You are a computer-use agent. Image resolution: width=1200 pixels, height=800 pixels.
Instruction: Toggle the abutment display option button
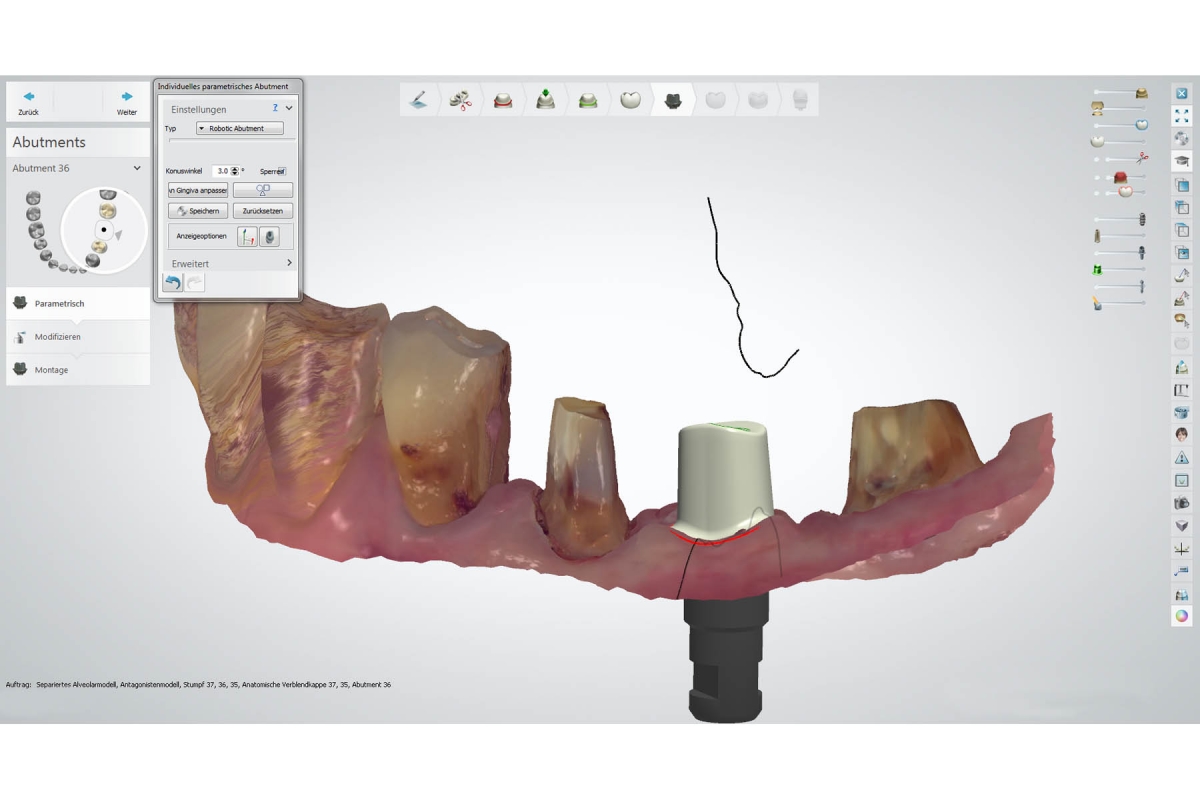269,236
